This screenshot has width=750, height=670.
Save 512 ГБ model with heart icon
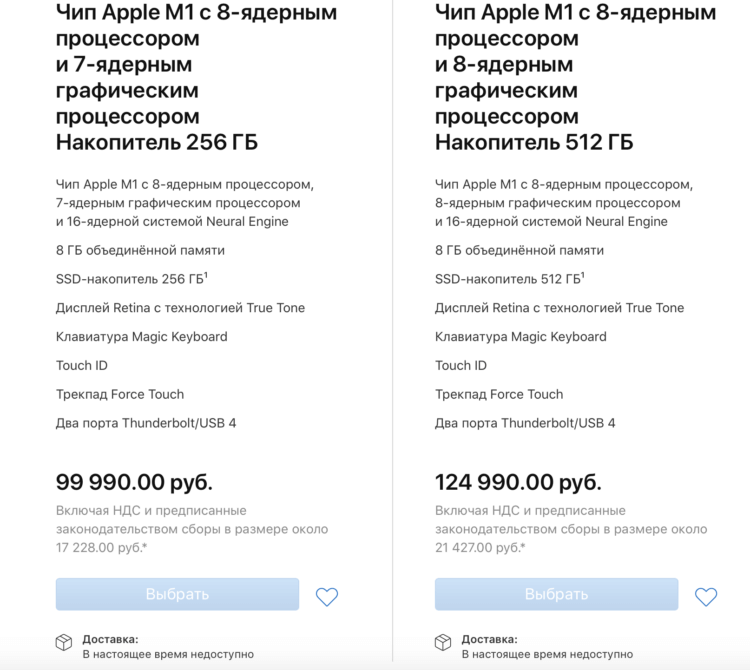tap(706, 596)
